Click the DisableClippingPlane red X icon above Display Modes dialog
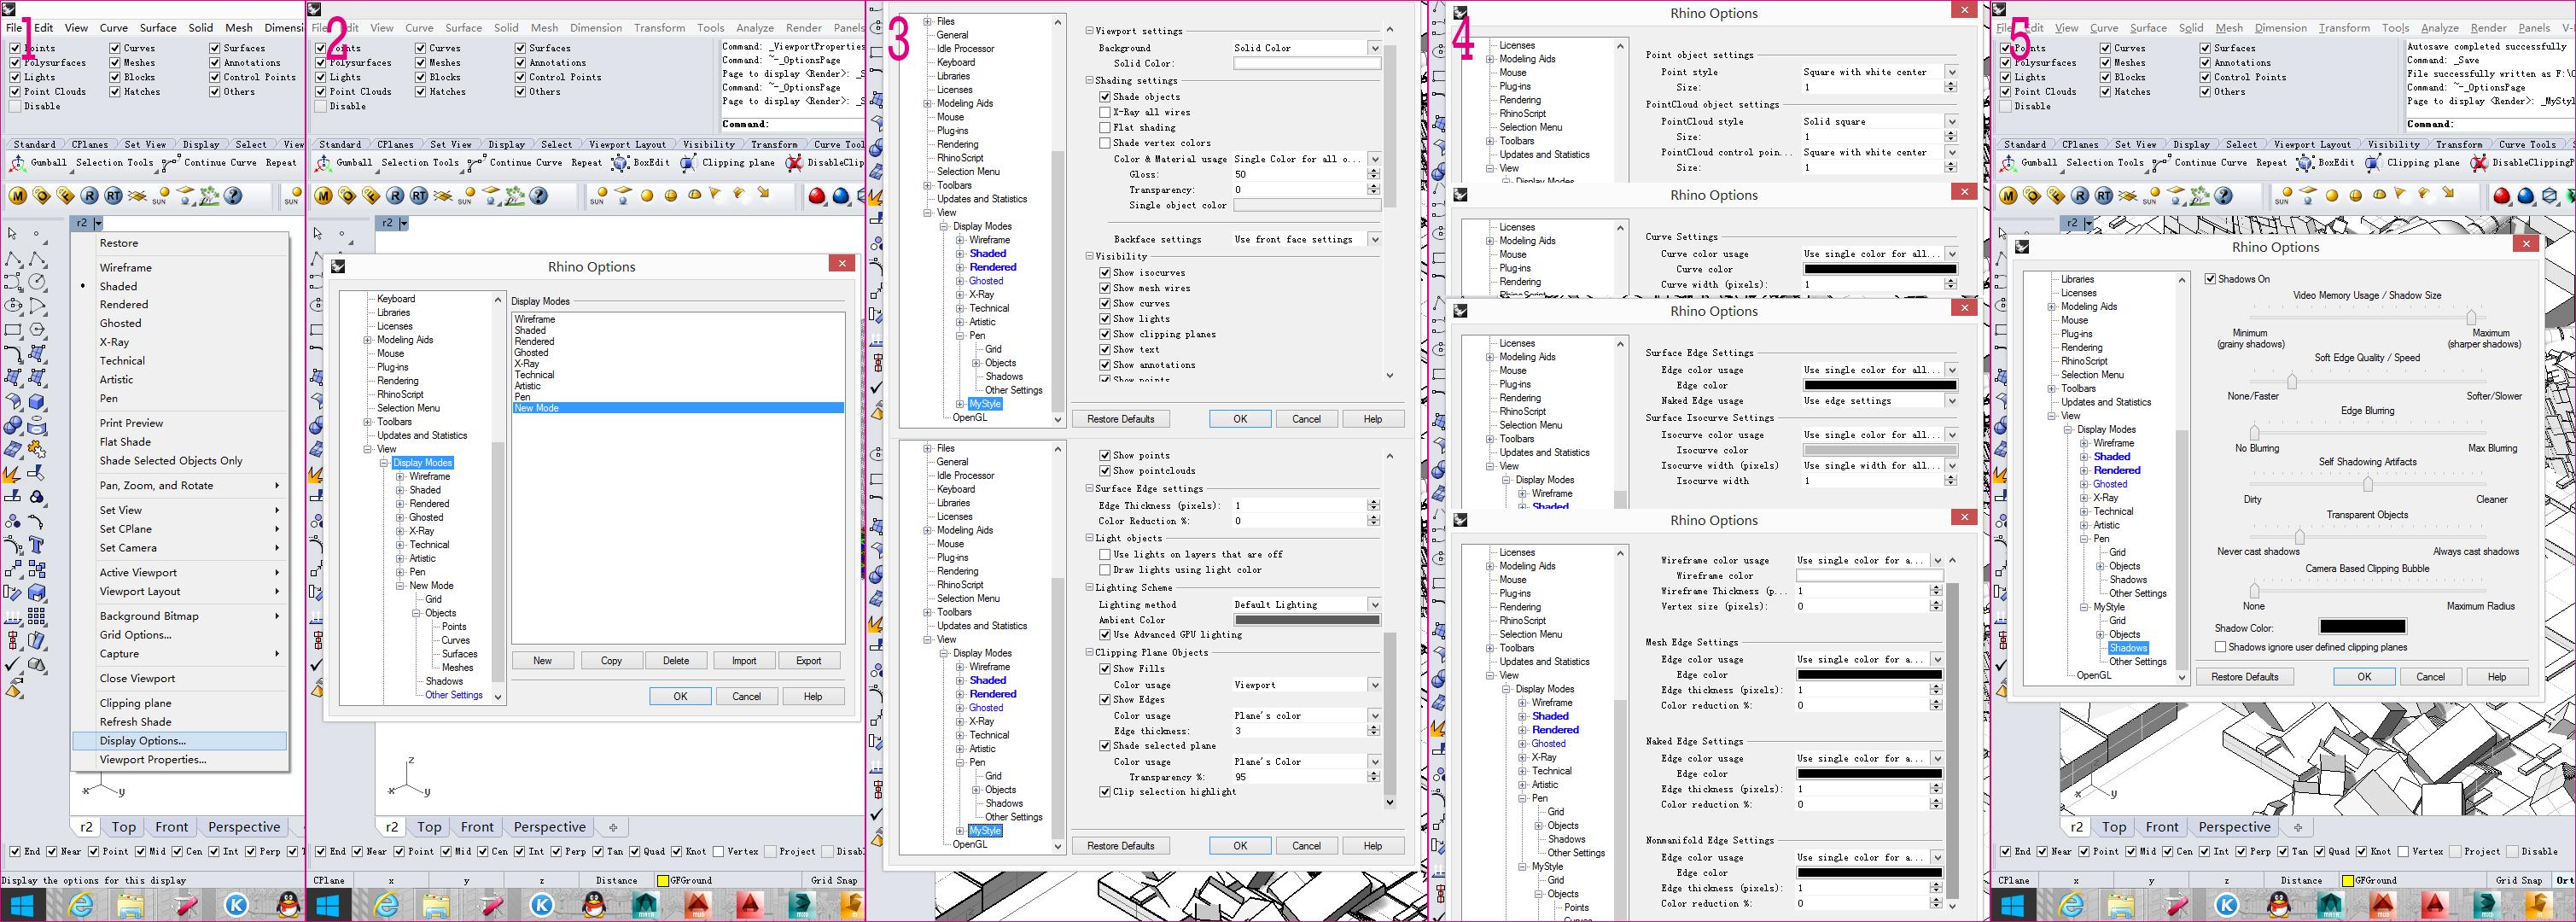 point(794,163)
